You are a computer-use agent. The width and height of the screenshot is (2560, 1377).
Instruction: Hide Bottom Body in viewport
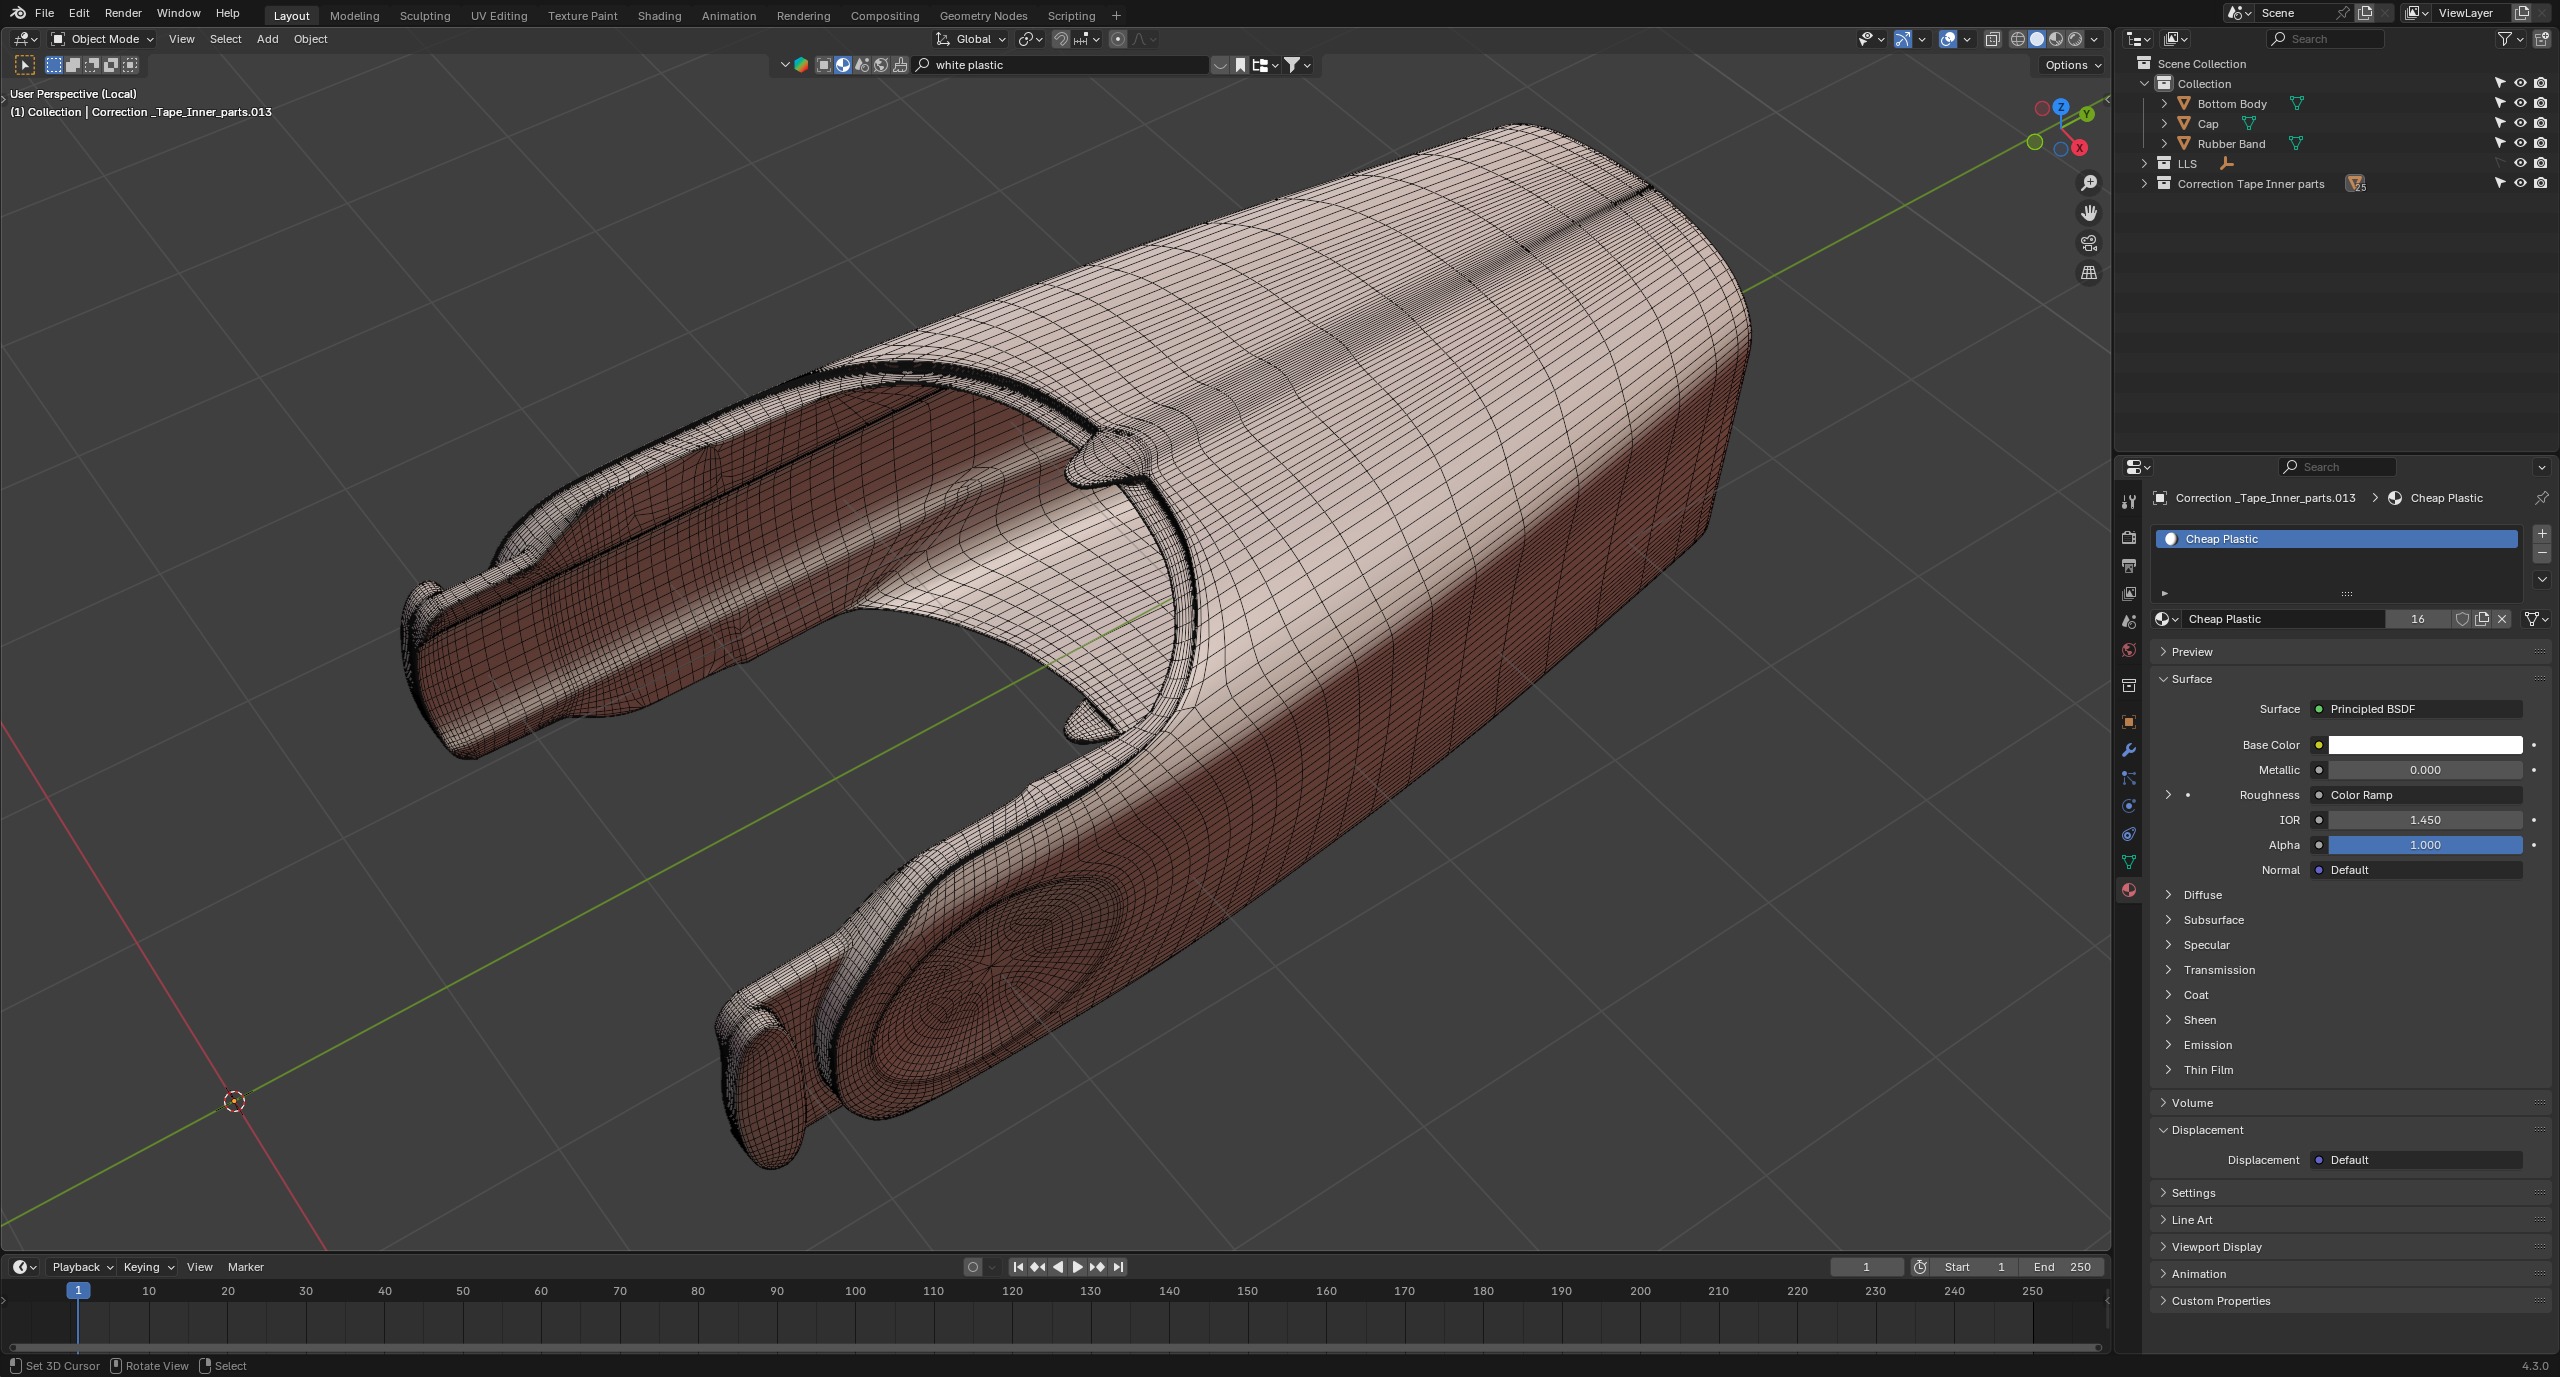click(2520, 103)
